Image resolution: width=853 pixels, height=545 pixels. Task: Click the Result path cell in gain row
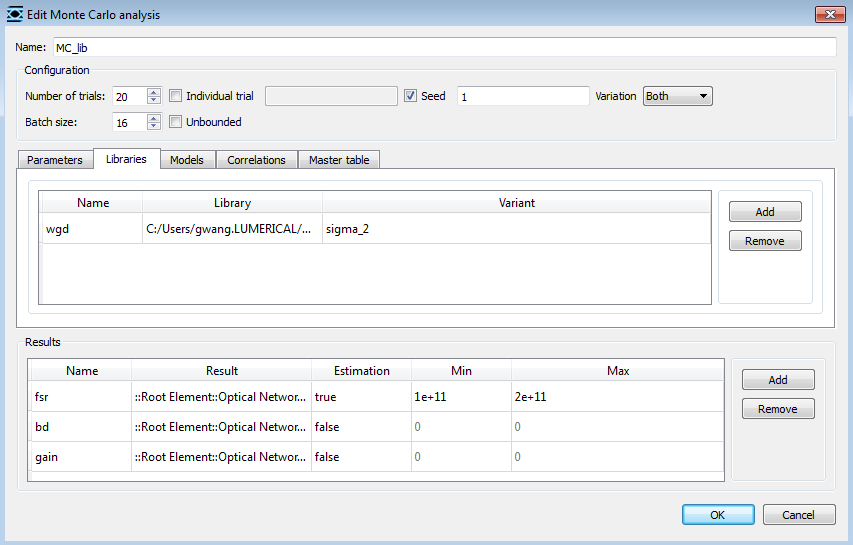pos(221,456)
